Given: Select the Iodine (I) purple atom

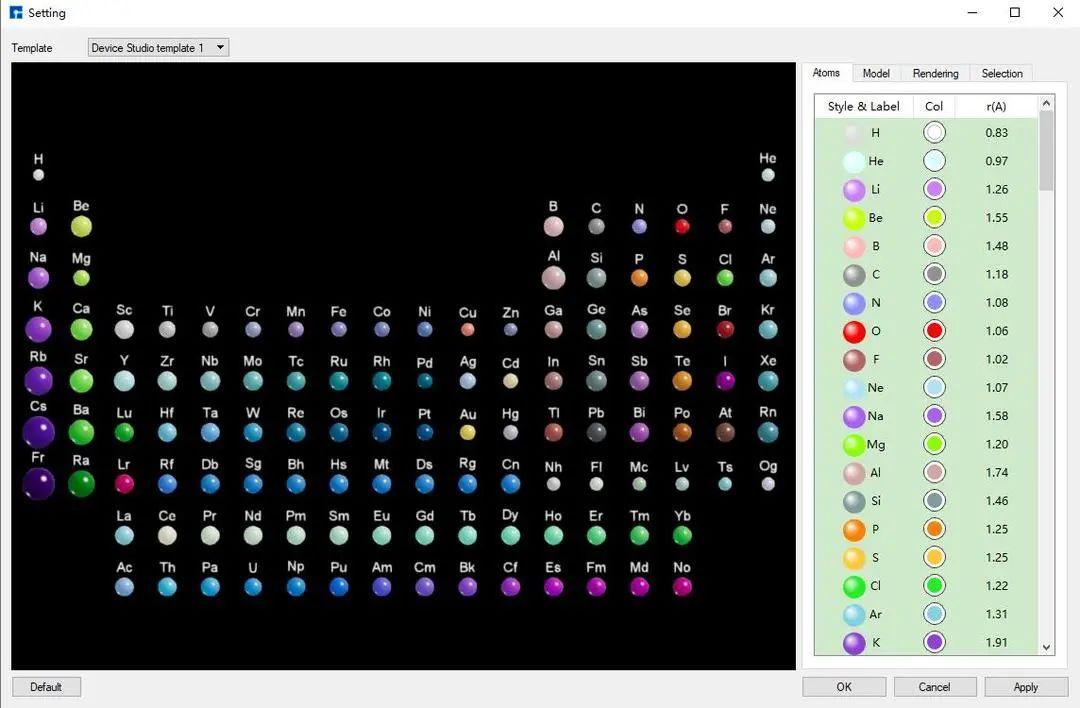Looking at the screenshot, I should tap(725, 380).
